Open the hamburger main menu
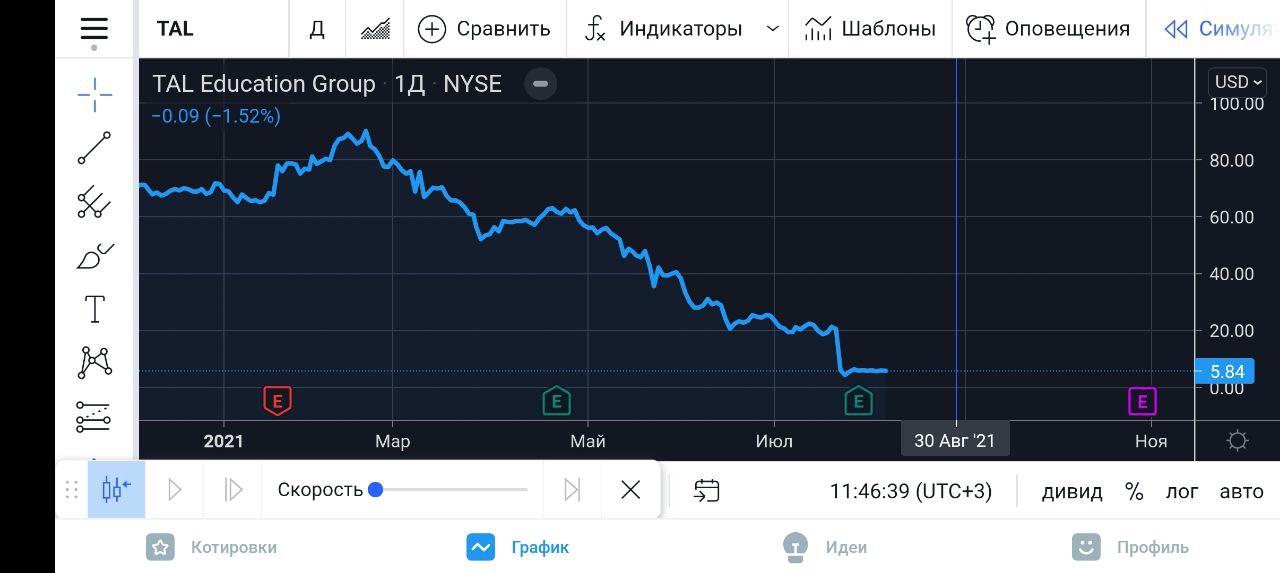1280x573 pixels. pos(94,28)
